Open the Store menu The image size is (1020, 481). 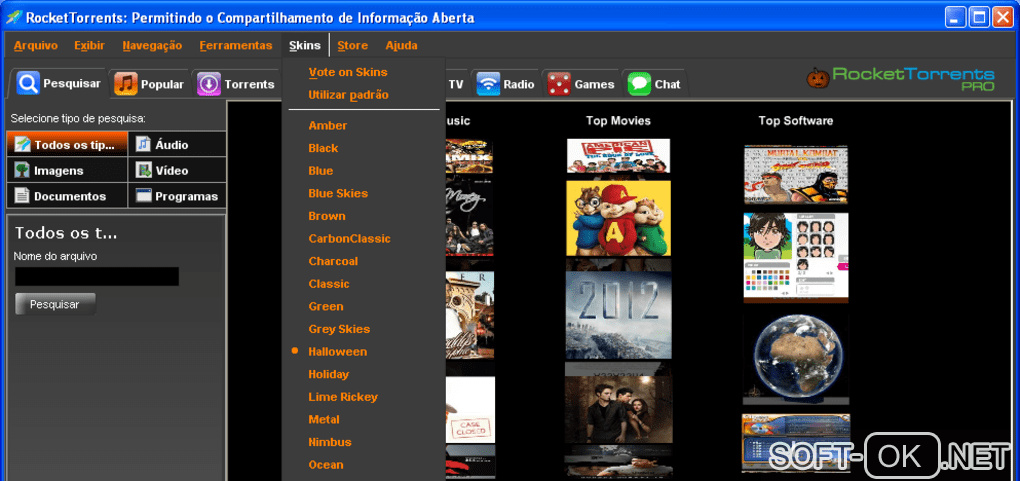353,46
